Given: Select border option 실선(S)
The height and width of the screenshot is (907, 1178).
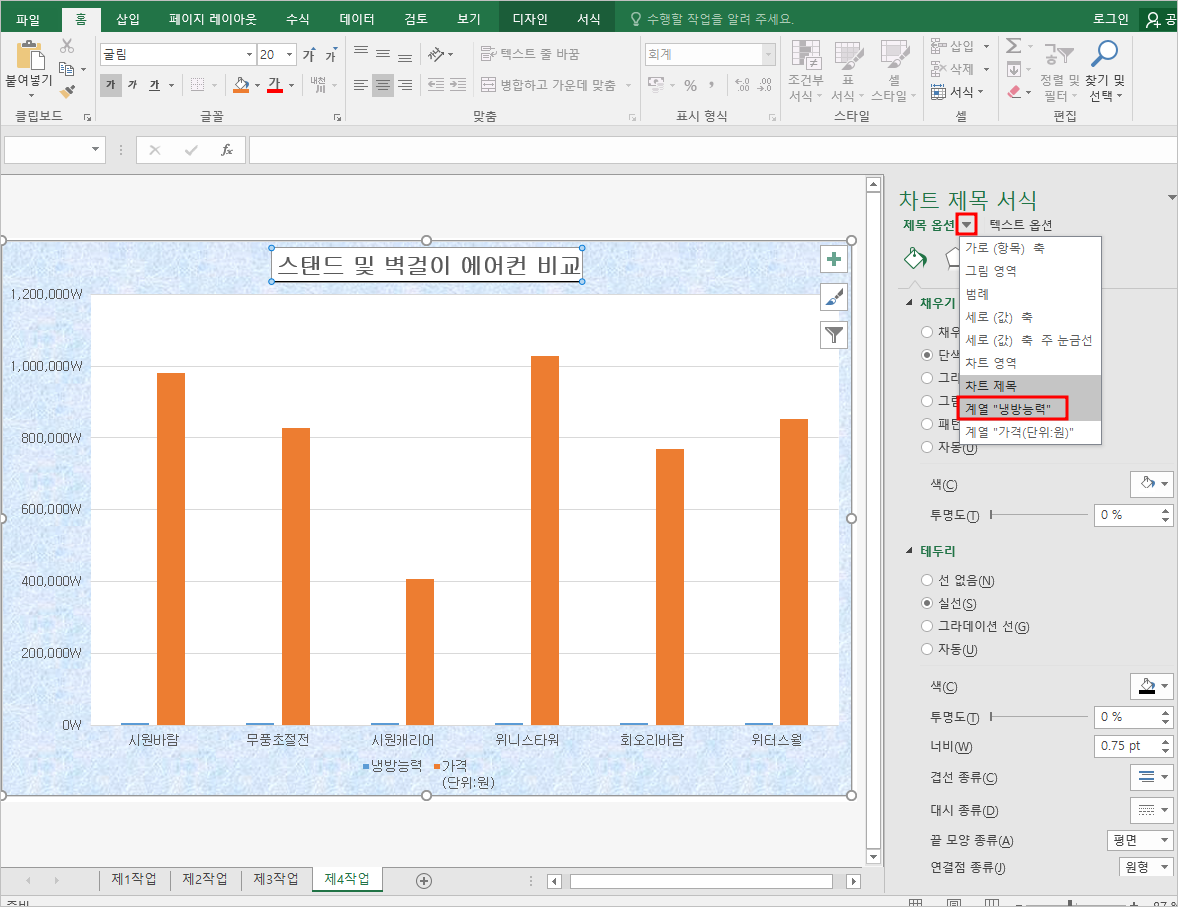Looking at the screenshot, I should click(x=927, y=603).
